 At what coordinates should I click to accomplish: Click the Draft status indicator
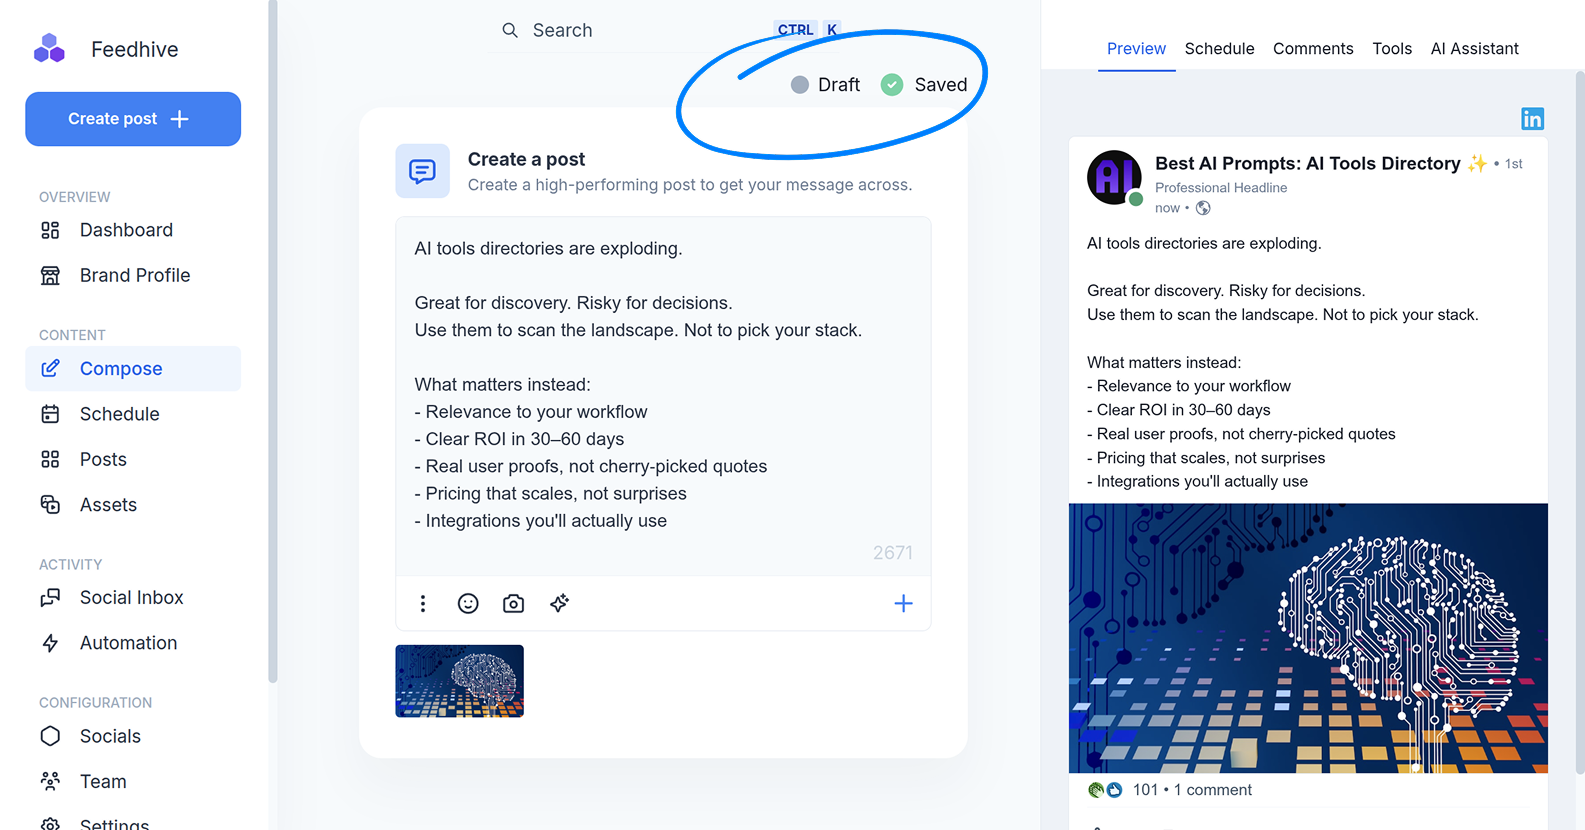click(825, 85)
